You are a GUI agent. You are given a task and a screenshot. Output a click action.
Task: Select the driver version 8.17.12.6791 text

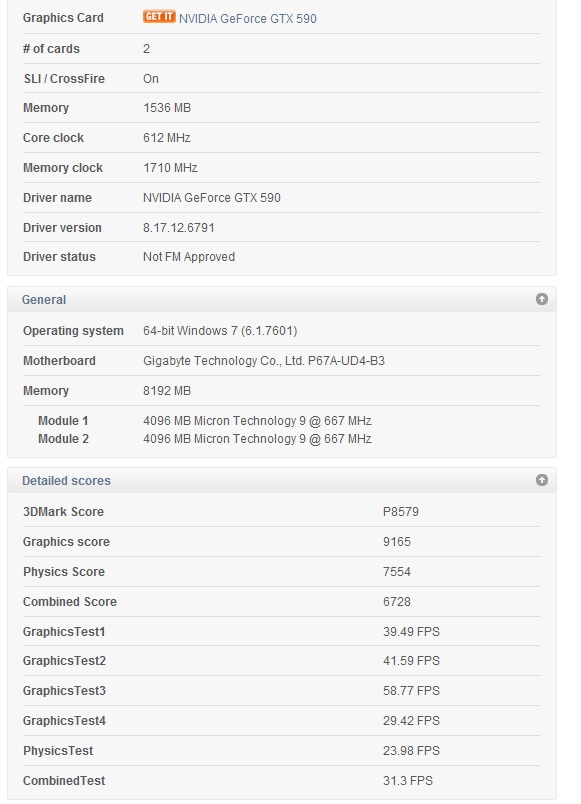click(x=178, y=228)
